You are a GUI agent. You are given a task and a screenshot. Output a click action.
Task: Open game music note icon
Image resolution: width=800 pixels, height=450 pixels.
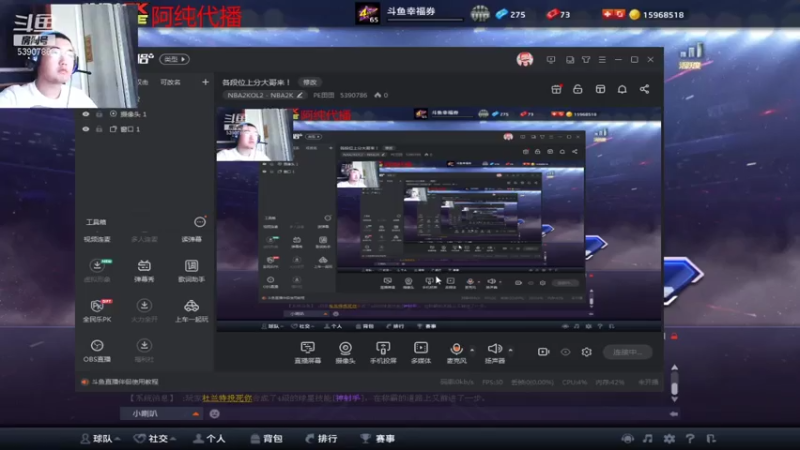647,438
